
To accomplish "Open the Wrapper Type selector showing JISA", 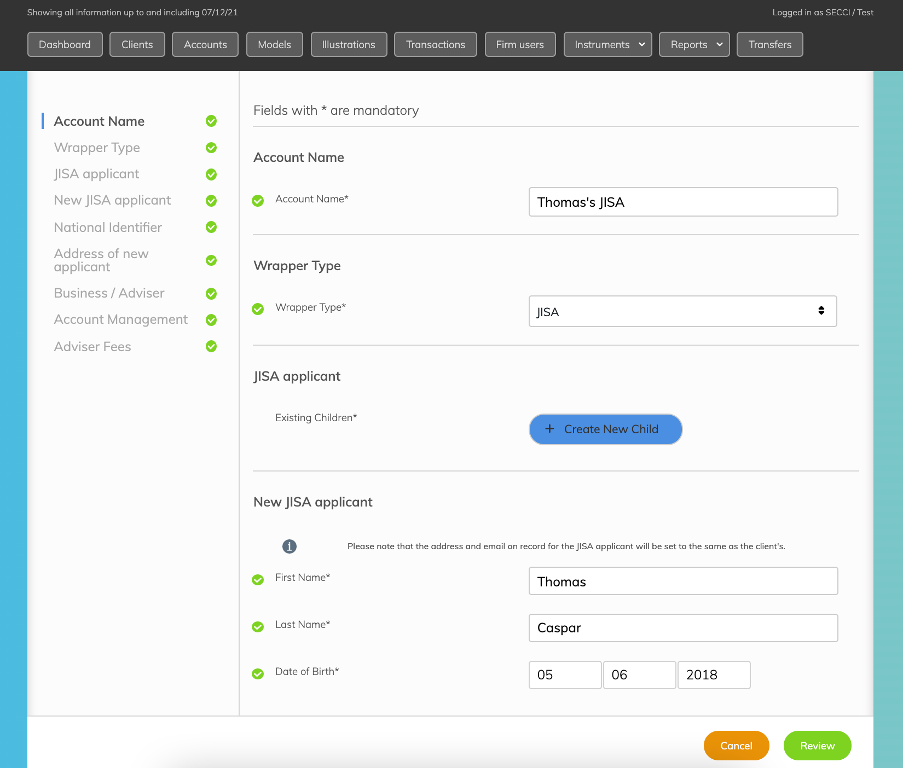I will pos(683,311).
